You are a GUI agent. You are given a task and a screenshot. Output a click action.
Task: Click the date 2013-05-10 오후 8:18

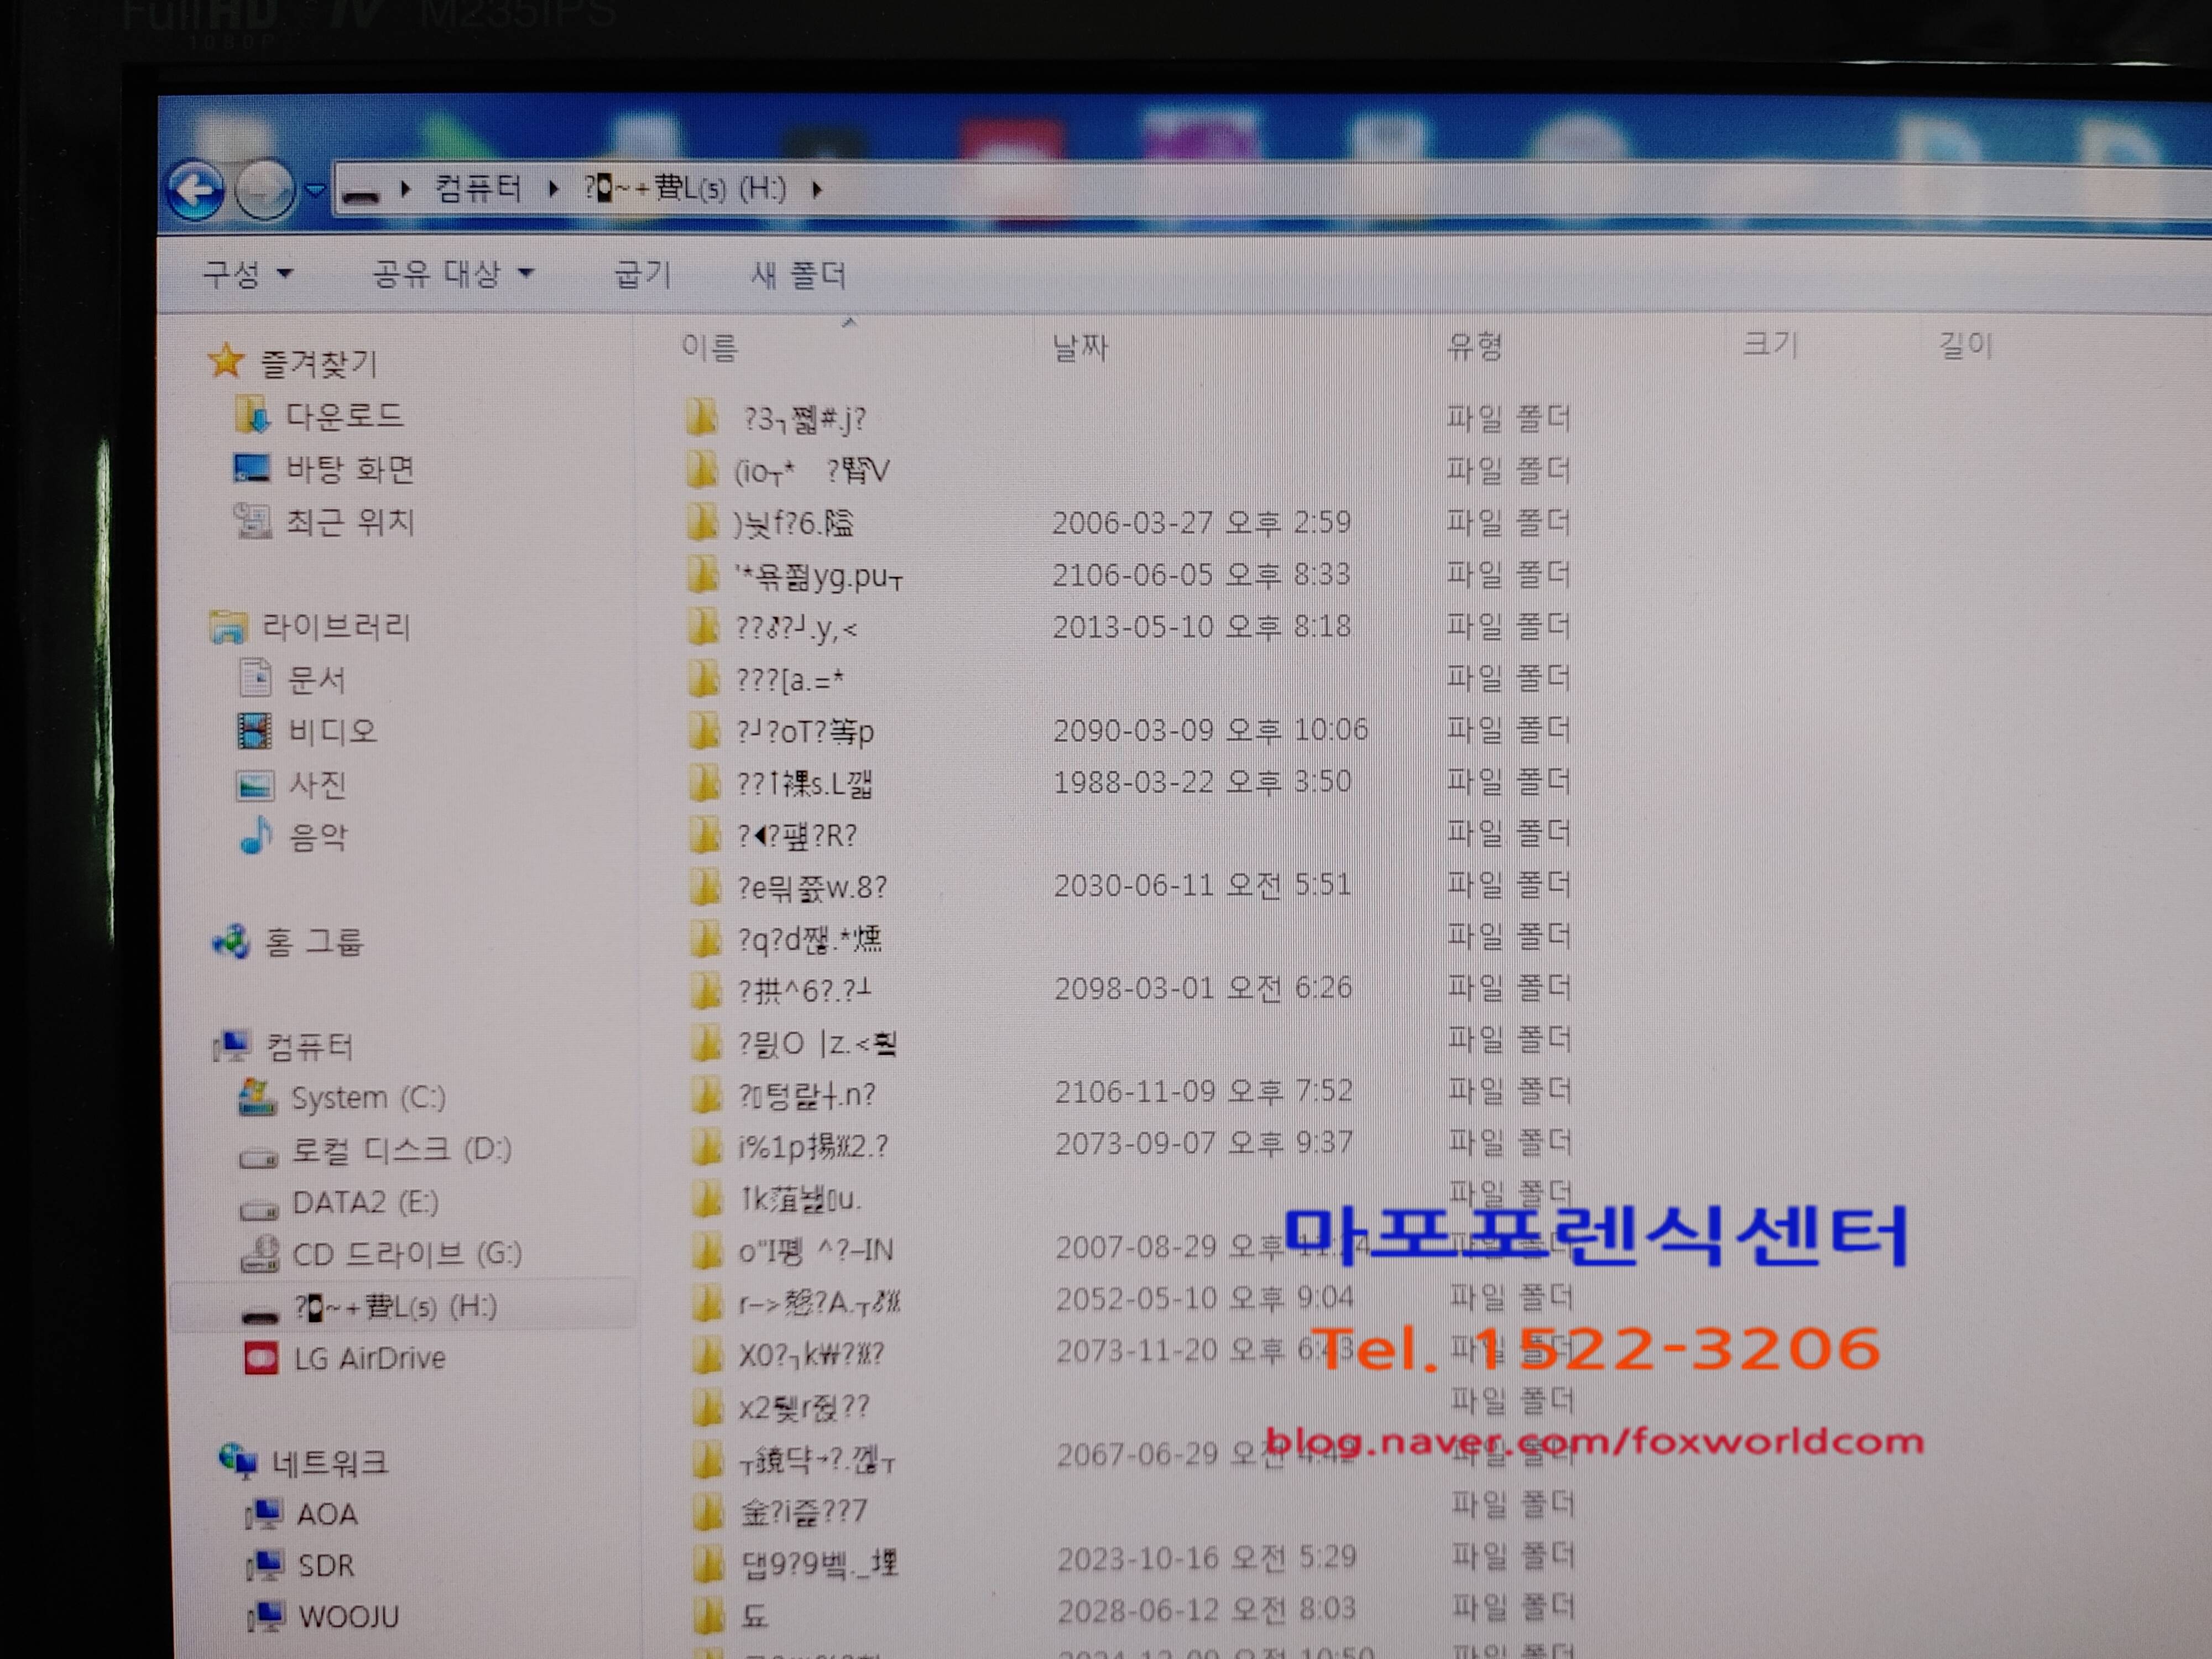click(1201, 626)
